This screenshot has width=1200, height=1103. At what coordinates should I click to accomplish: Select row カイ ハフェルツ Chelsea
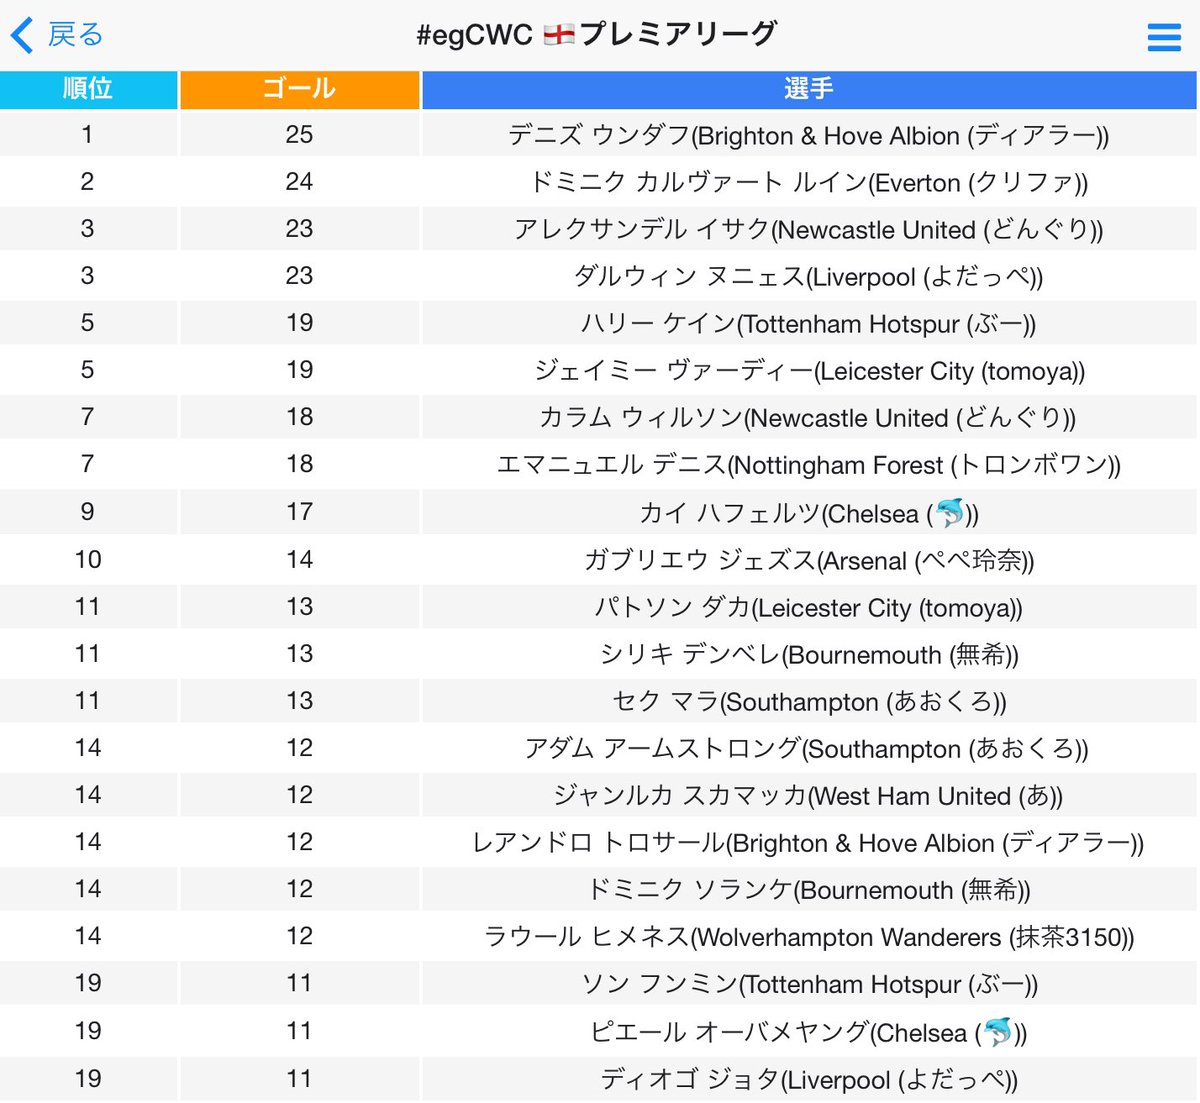600,511
